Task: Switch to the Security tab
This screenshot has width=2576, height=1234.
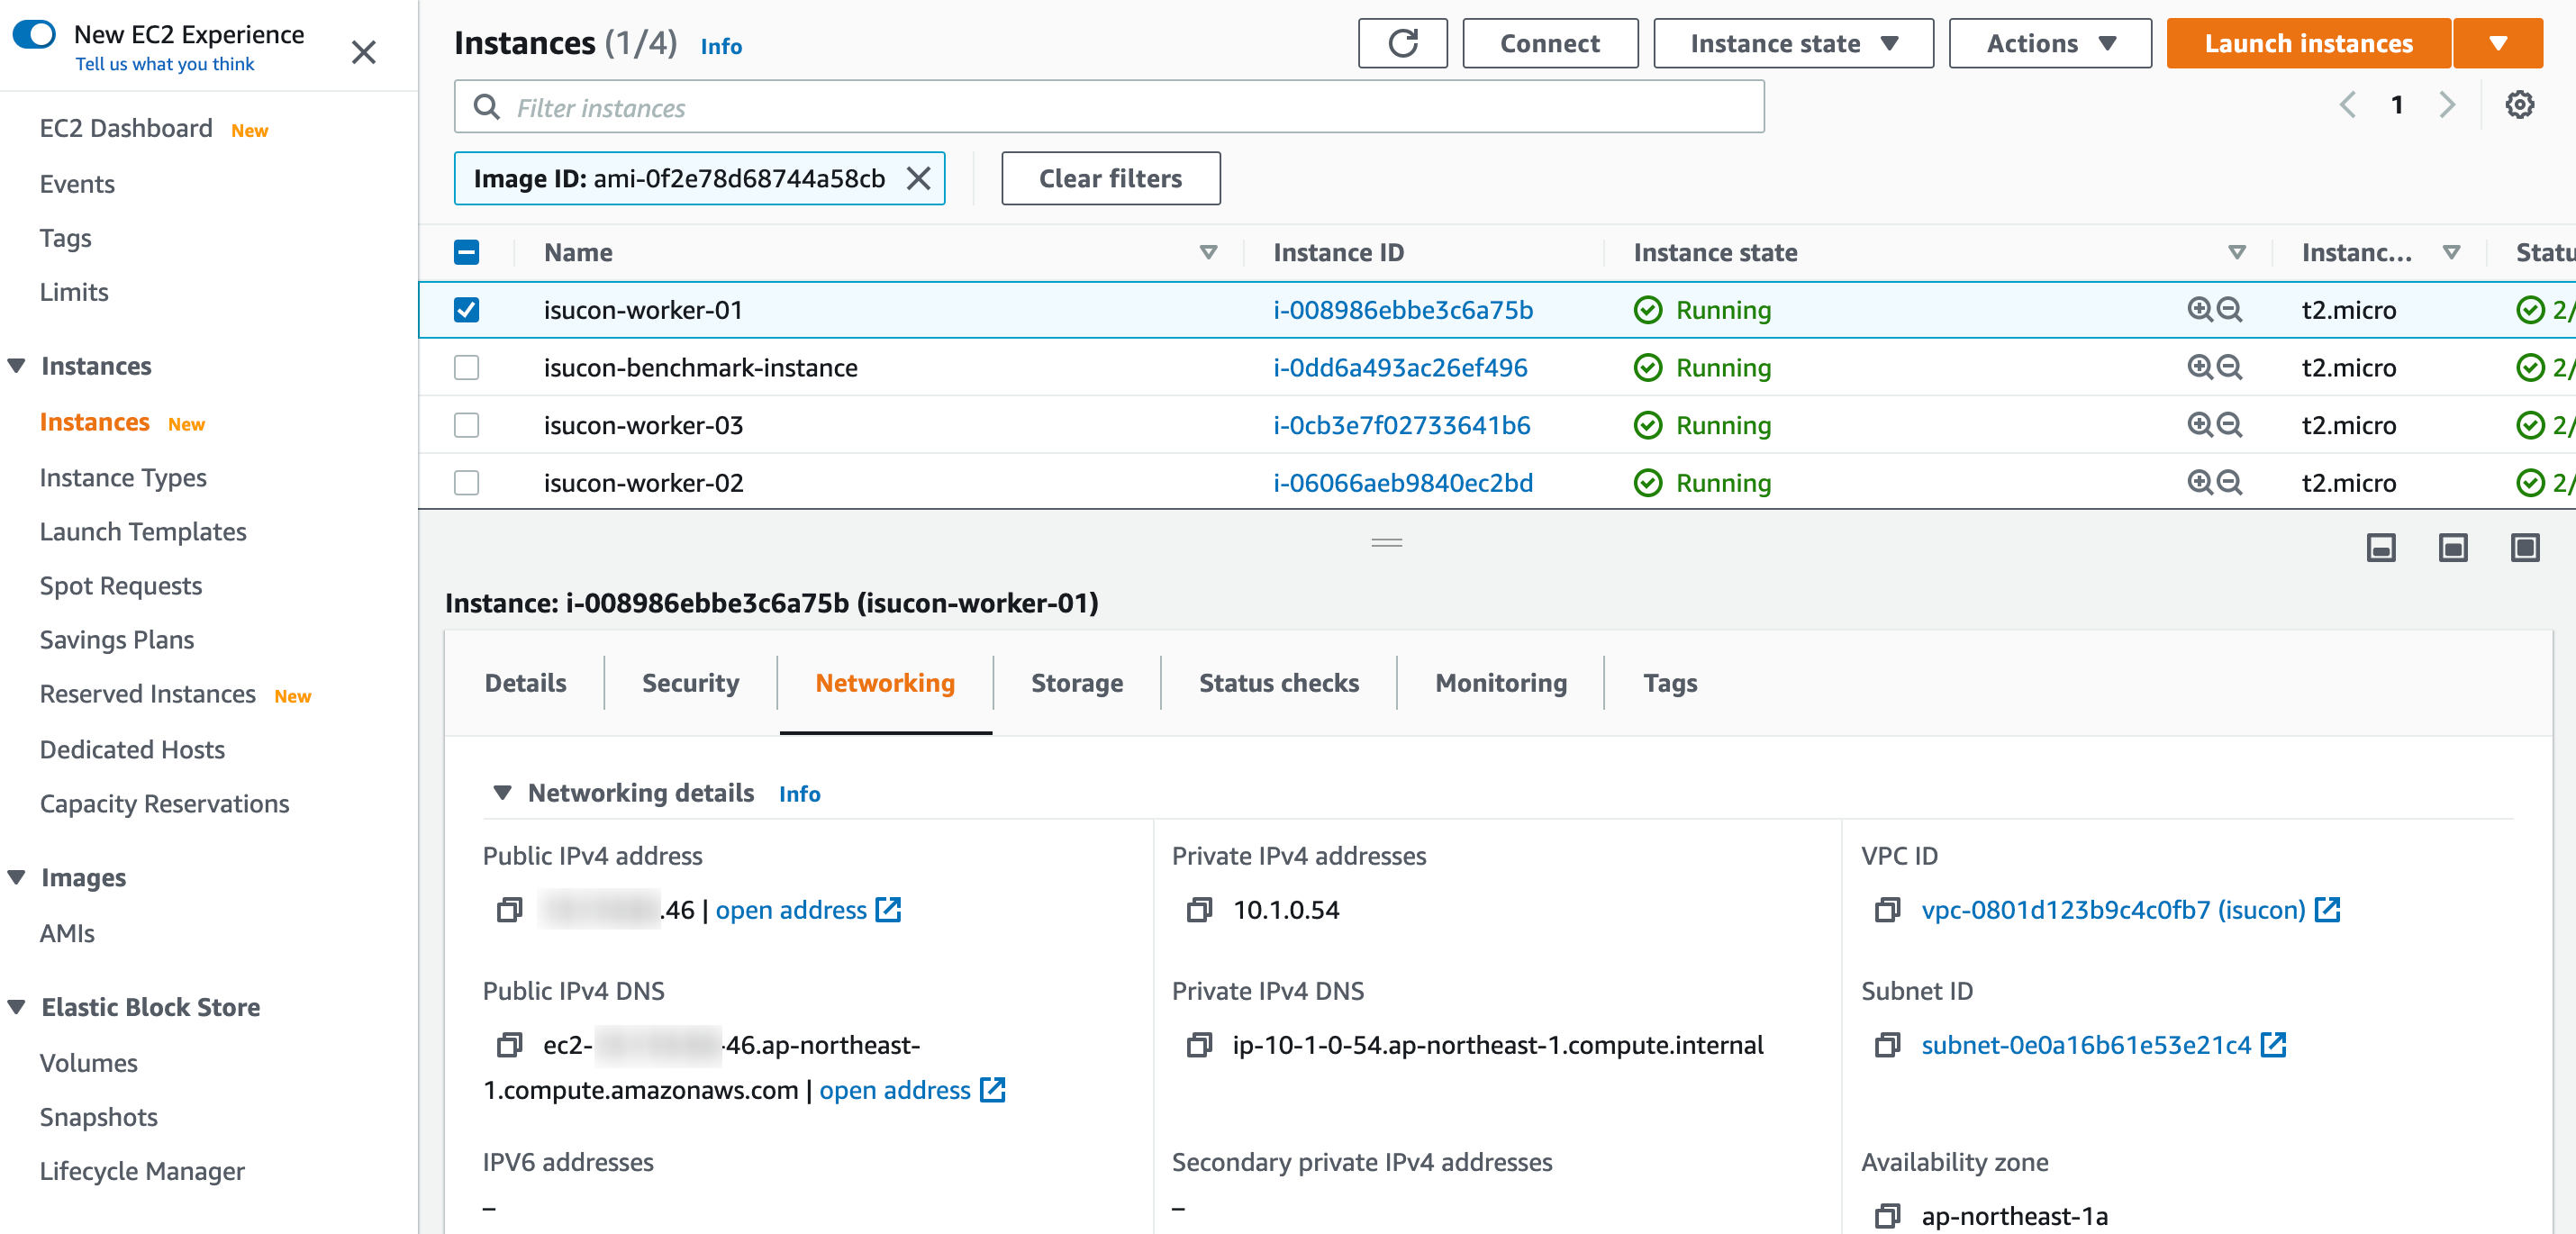Action: [690, 683]
